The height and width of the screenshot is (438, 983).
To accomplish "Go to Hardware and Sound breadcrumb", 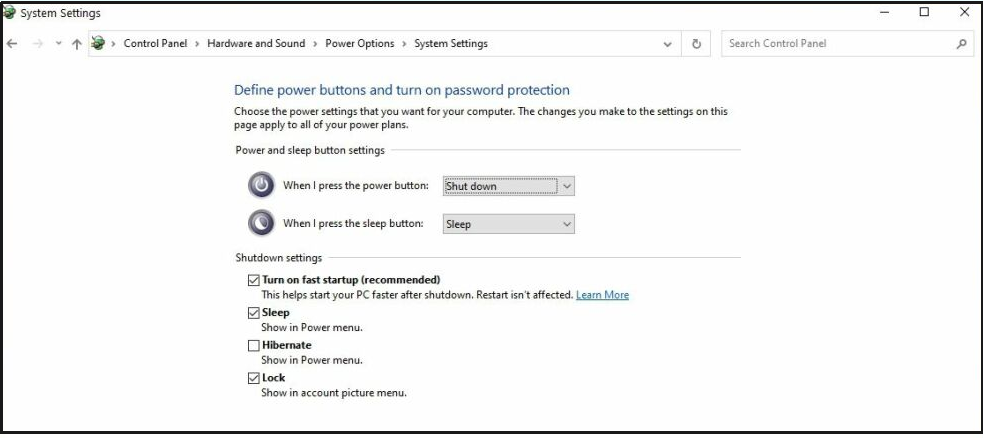I will pos(256,44).
